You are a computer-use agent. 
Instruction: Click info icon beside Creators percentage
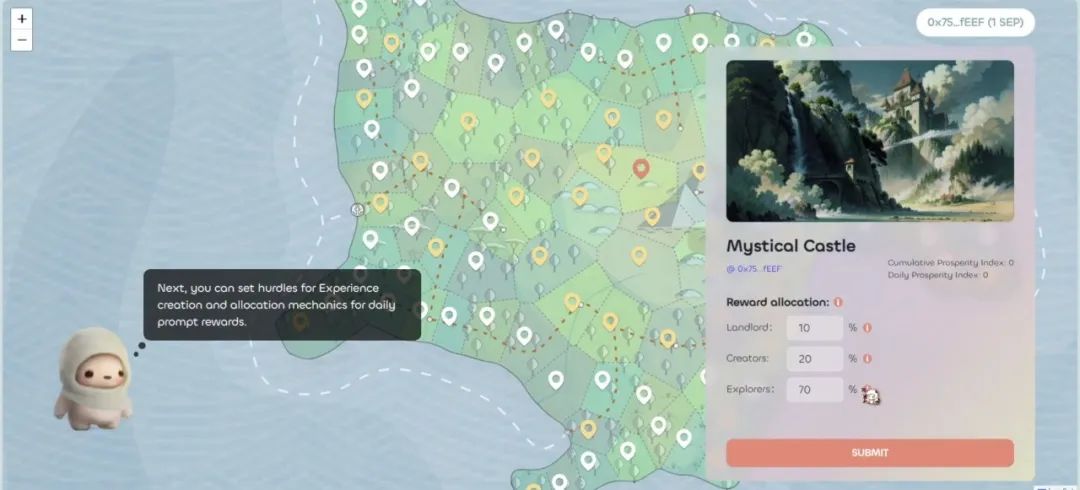(x=867, y=358)
